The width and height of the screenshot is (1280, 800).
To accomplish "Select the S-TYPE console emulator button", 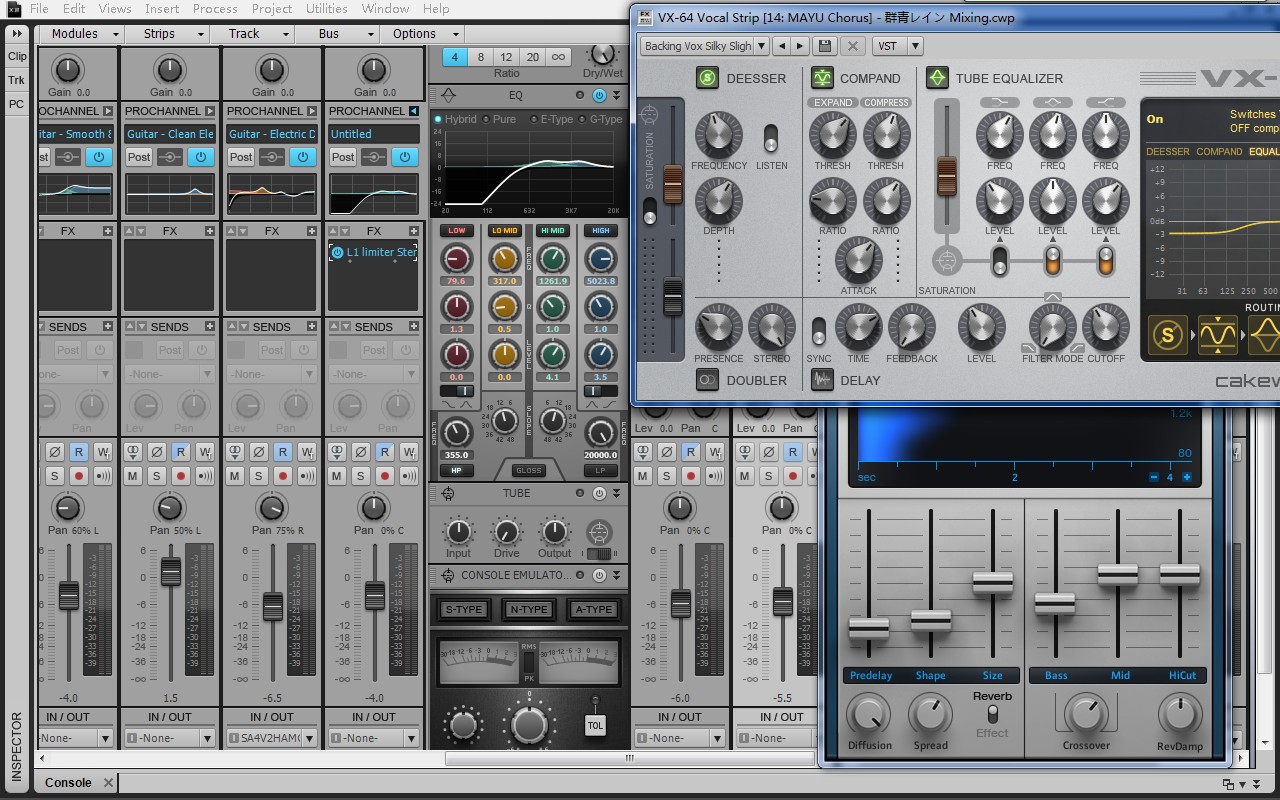I will (x=464, y=609).
